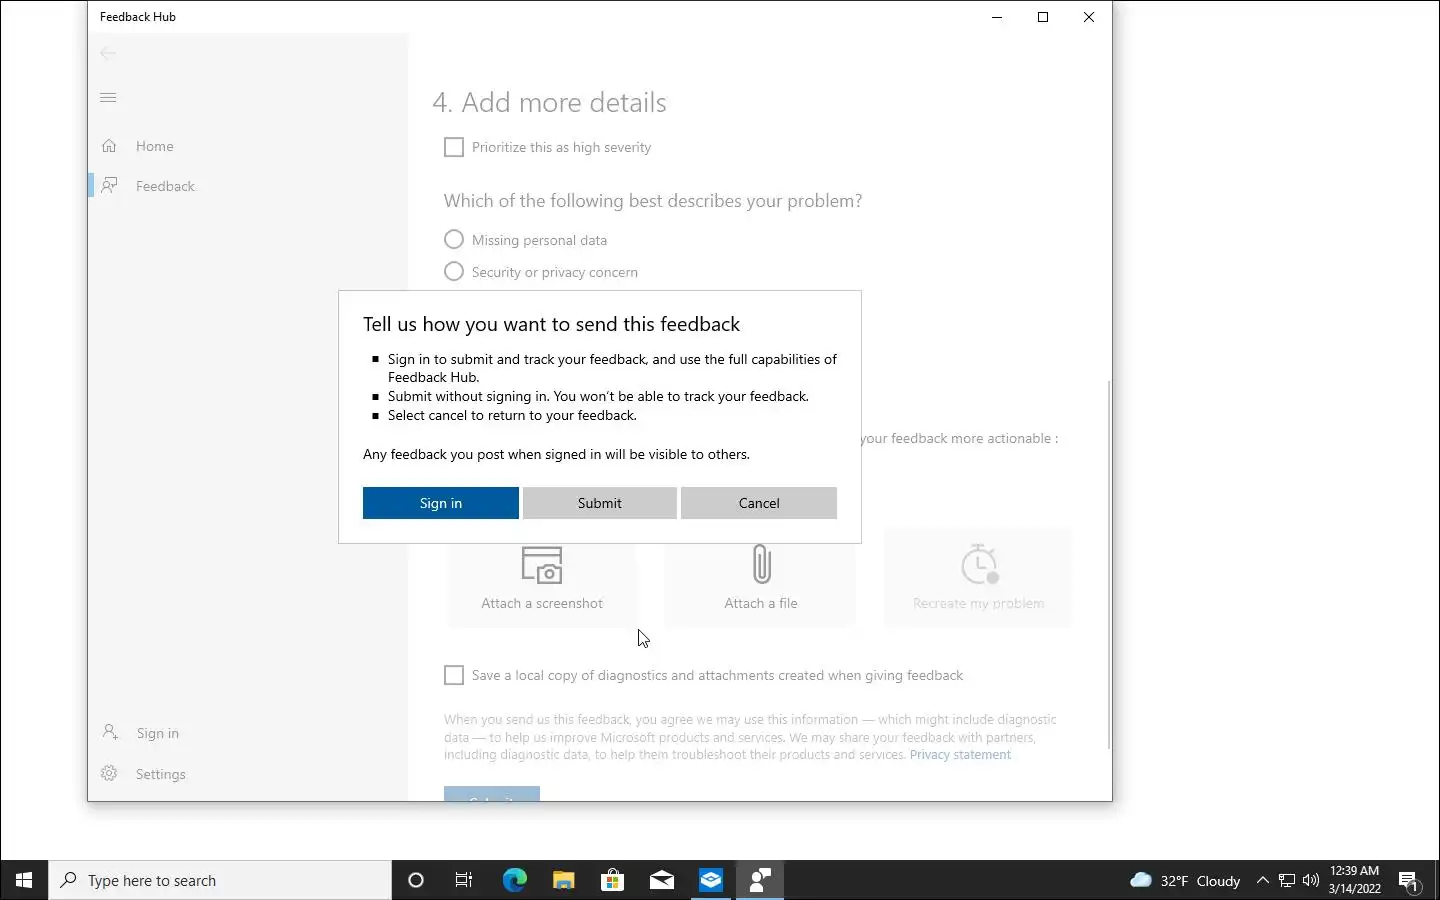The width and height of the screenshot is (1440, 900).
Task: Click the sidebar Sign in item
Action: (248, 733)
